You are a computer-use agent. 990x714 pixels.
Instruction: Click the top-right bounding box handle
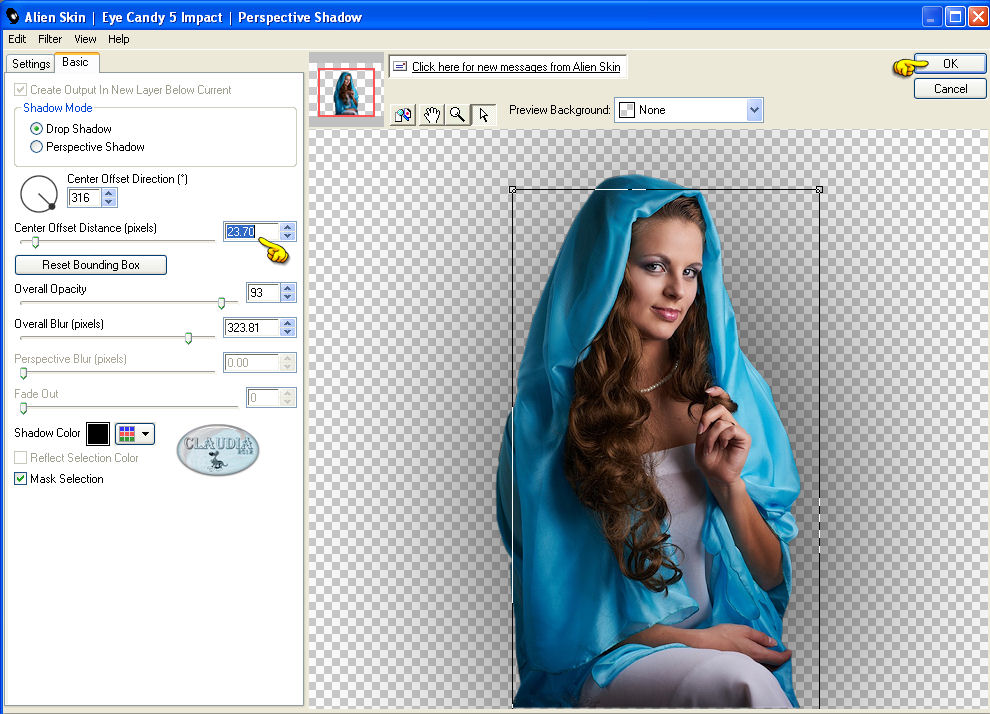pyautogui.click(x=819, y=189)
